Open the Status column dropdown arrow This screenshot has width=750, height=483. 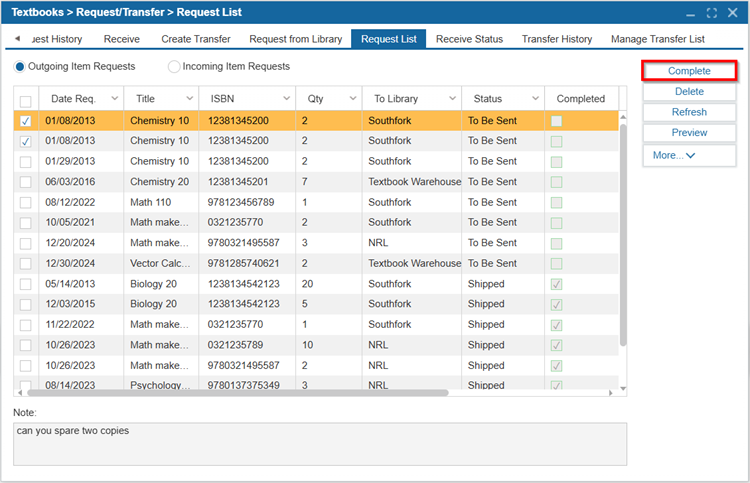point(535,98)
